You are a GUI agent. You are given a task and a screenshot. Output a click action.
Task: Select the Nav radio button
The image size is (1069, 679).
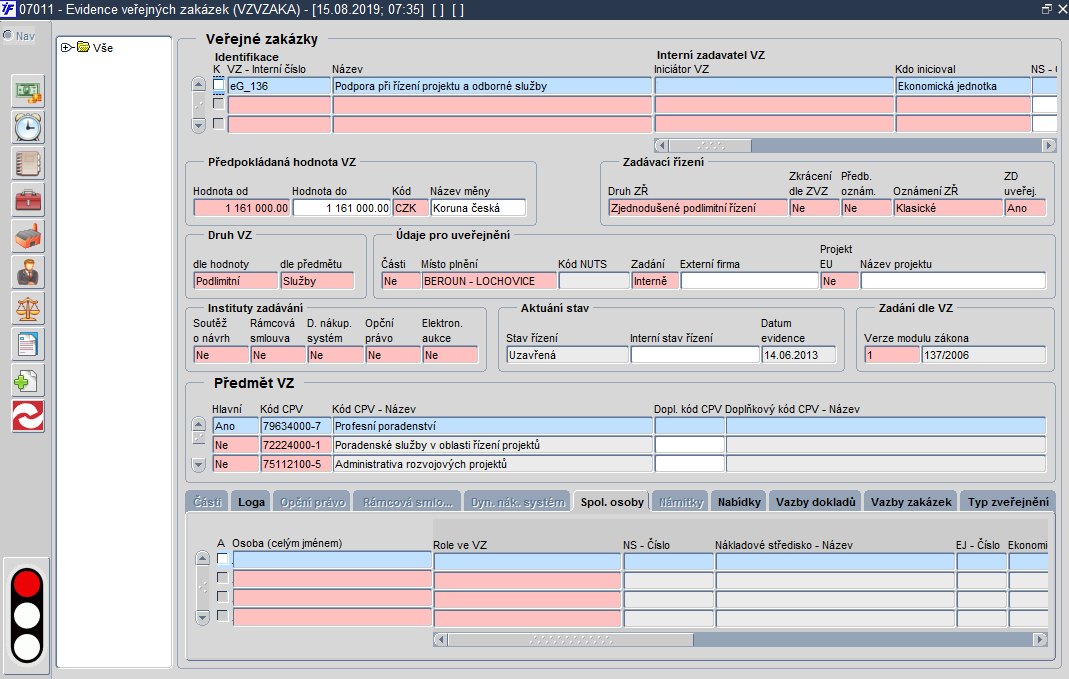pyautogui.click(x=8, y=35)
